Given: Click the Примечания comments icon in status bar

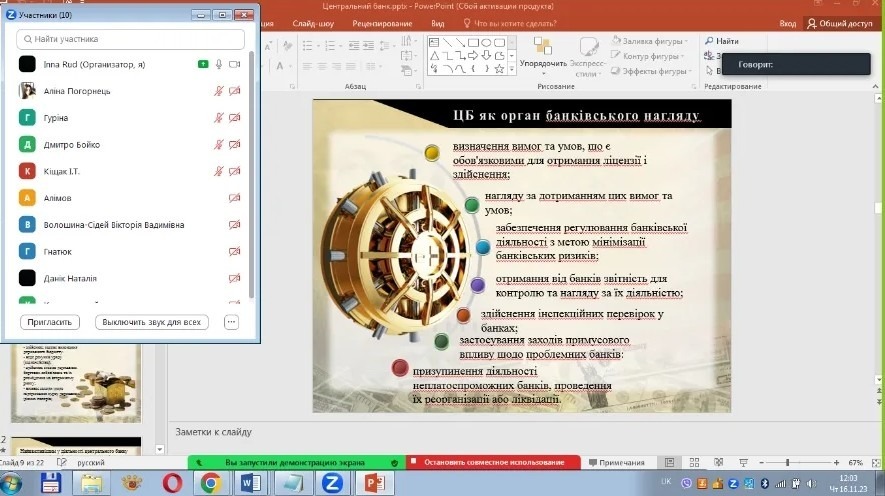Looking at the screenshot, I should pyautogui.click(x=617, y=463).
